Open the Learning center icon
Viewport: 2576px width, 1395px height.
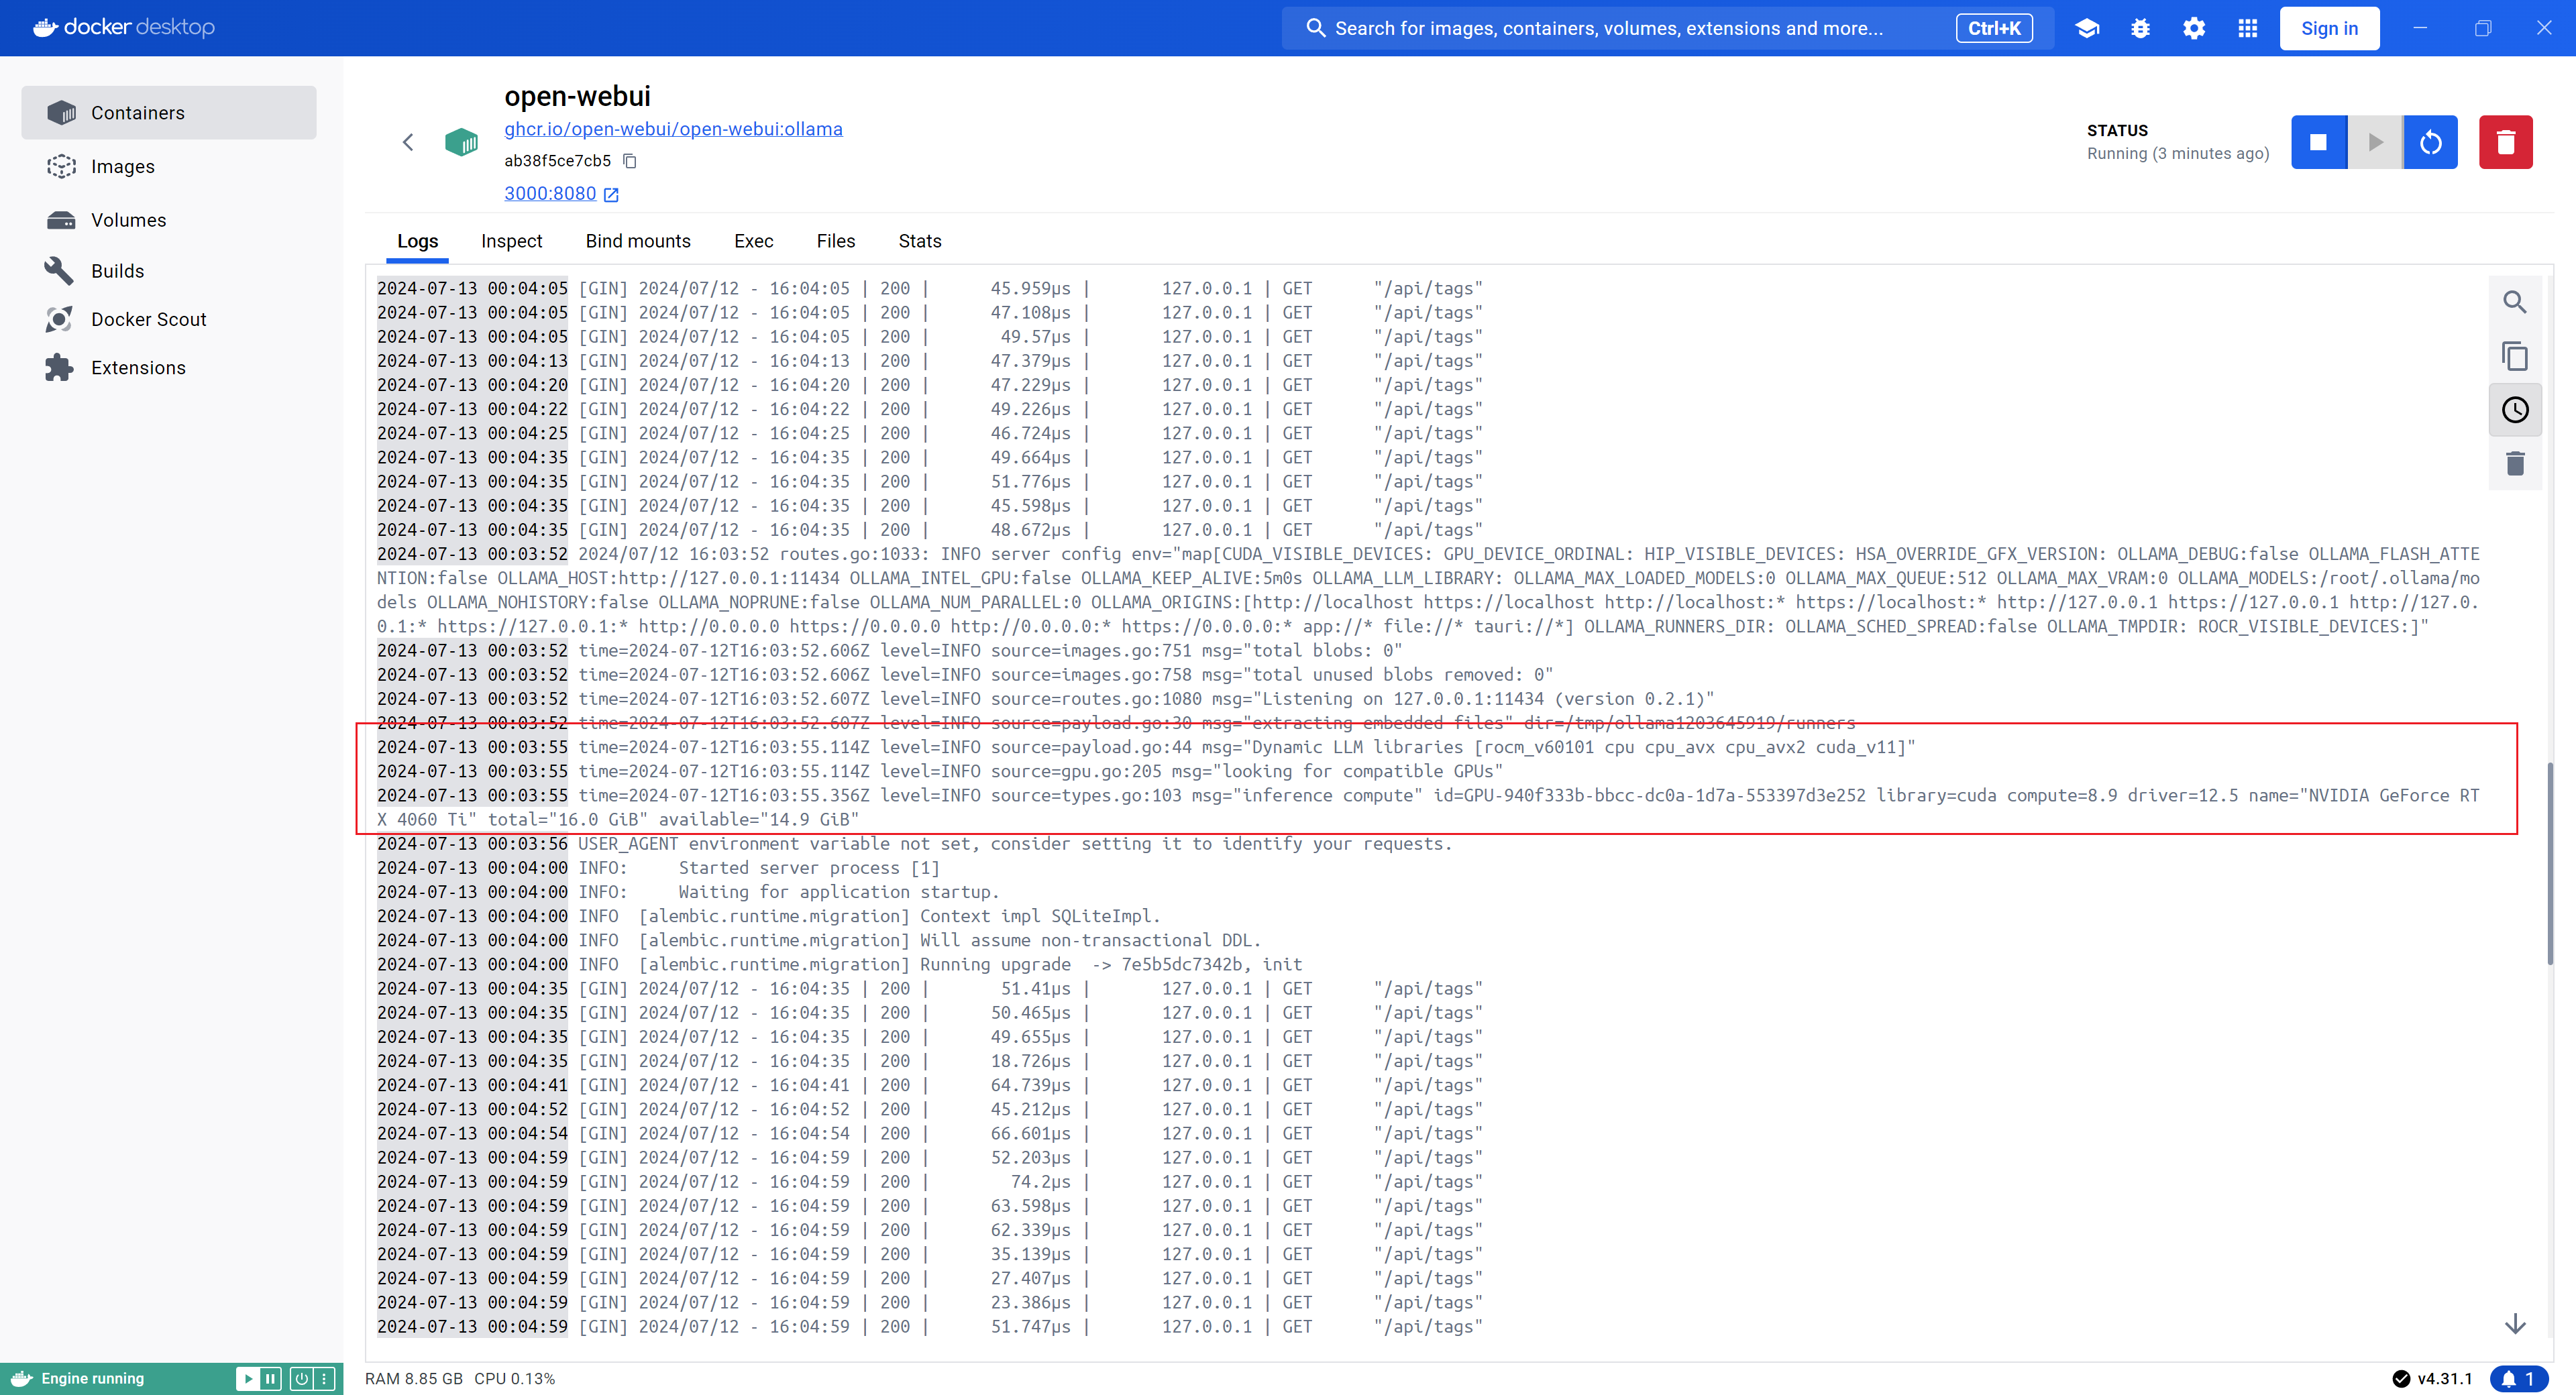[2087, 28]
